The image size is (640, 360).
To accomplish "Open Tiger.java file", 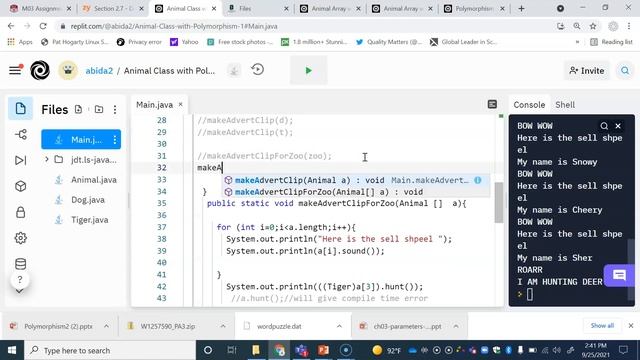I will tap(89, 220).
